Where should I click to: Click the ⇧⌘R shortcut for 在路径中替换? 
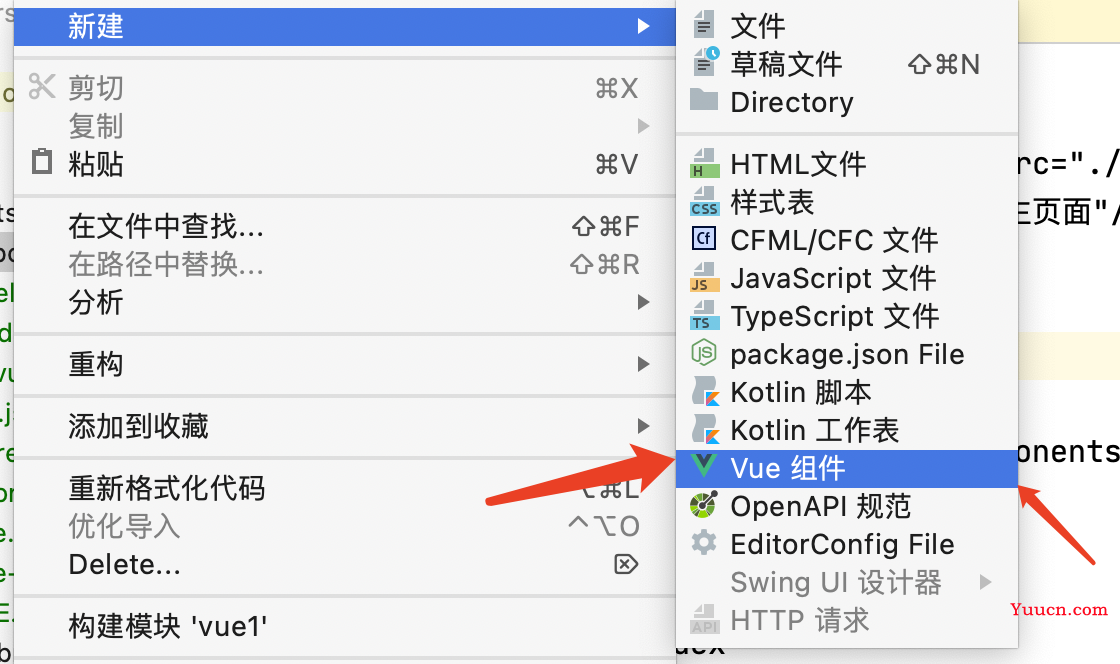point(604,264)
